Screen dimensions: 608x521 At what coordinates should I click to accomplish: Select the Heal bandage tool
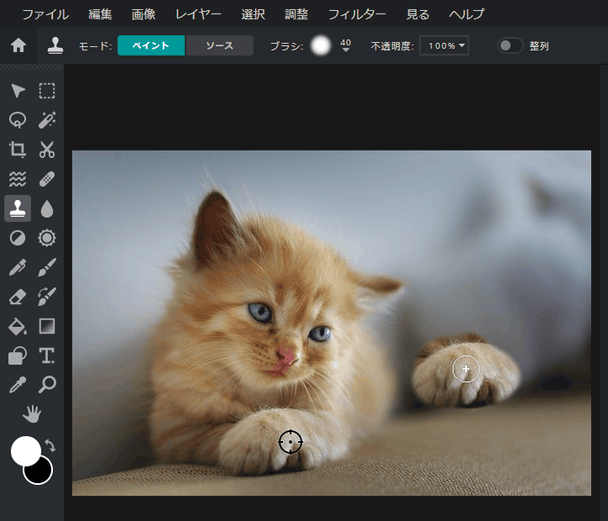pos(47,179)
